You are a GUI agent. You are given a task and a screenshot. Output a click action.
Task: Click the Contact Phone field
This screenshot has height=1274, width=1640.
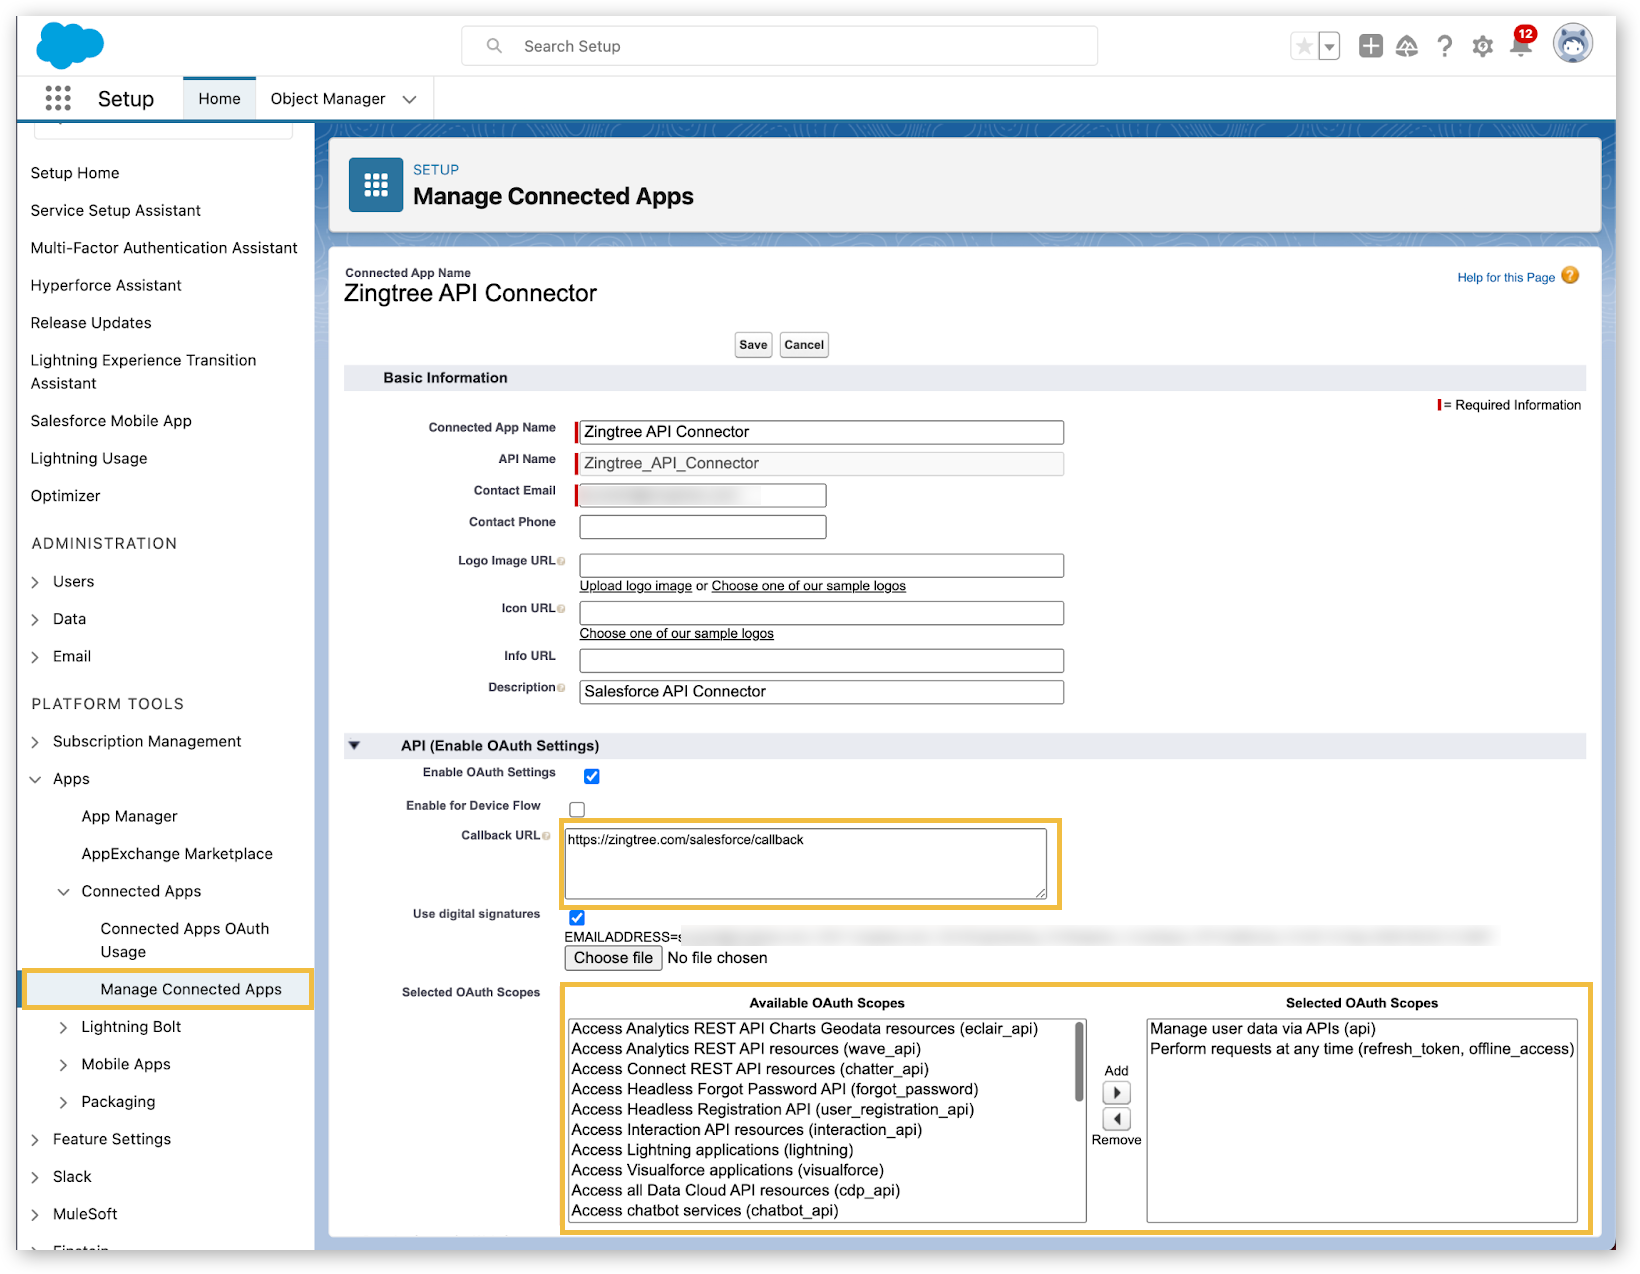(703, 527)
